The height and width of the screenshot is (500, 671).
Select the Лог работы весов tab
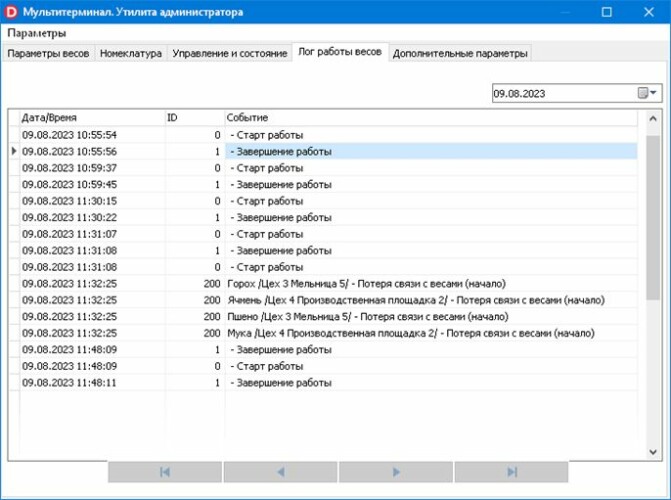pyautogui.click(x=340, y=52)
